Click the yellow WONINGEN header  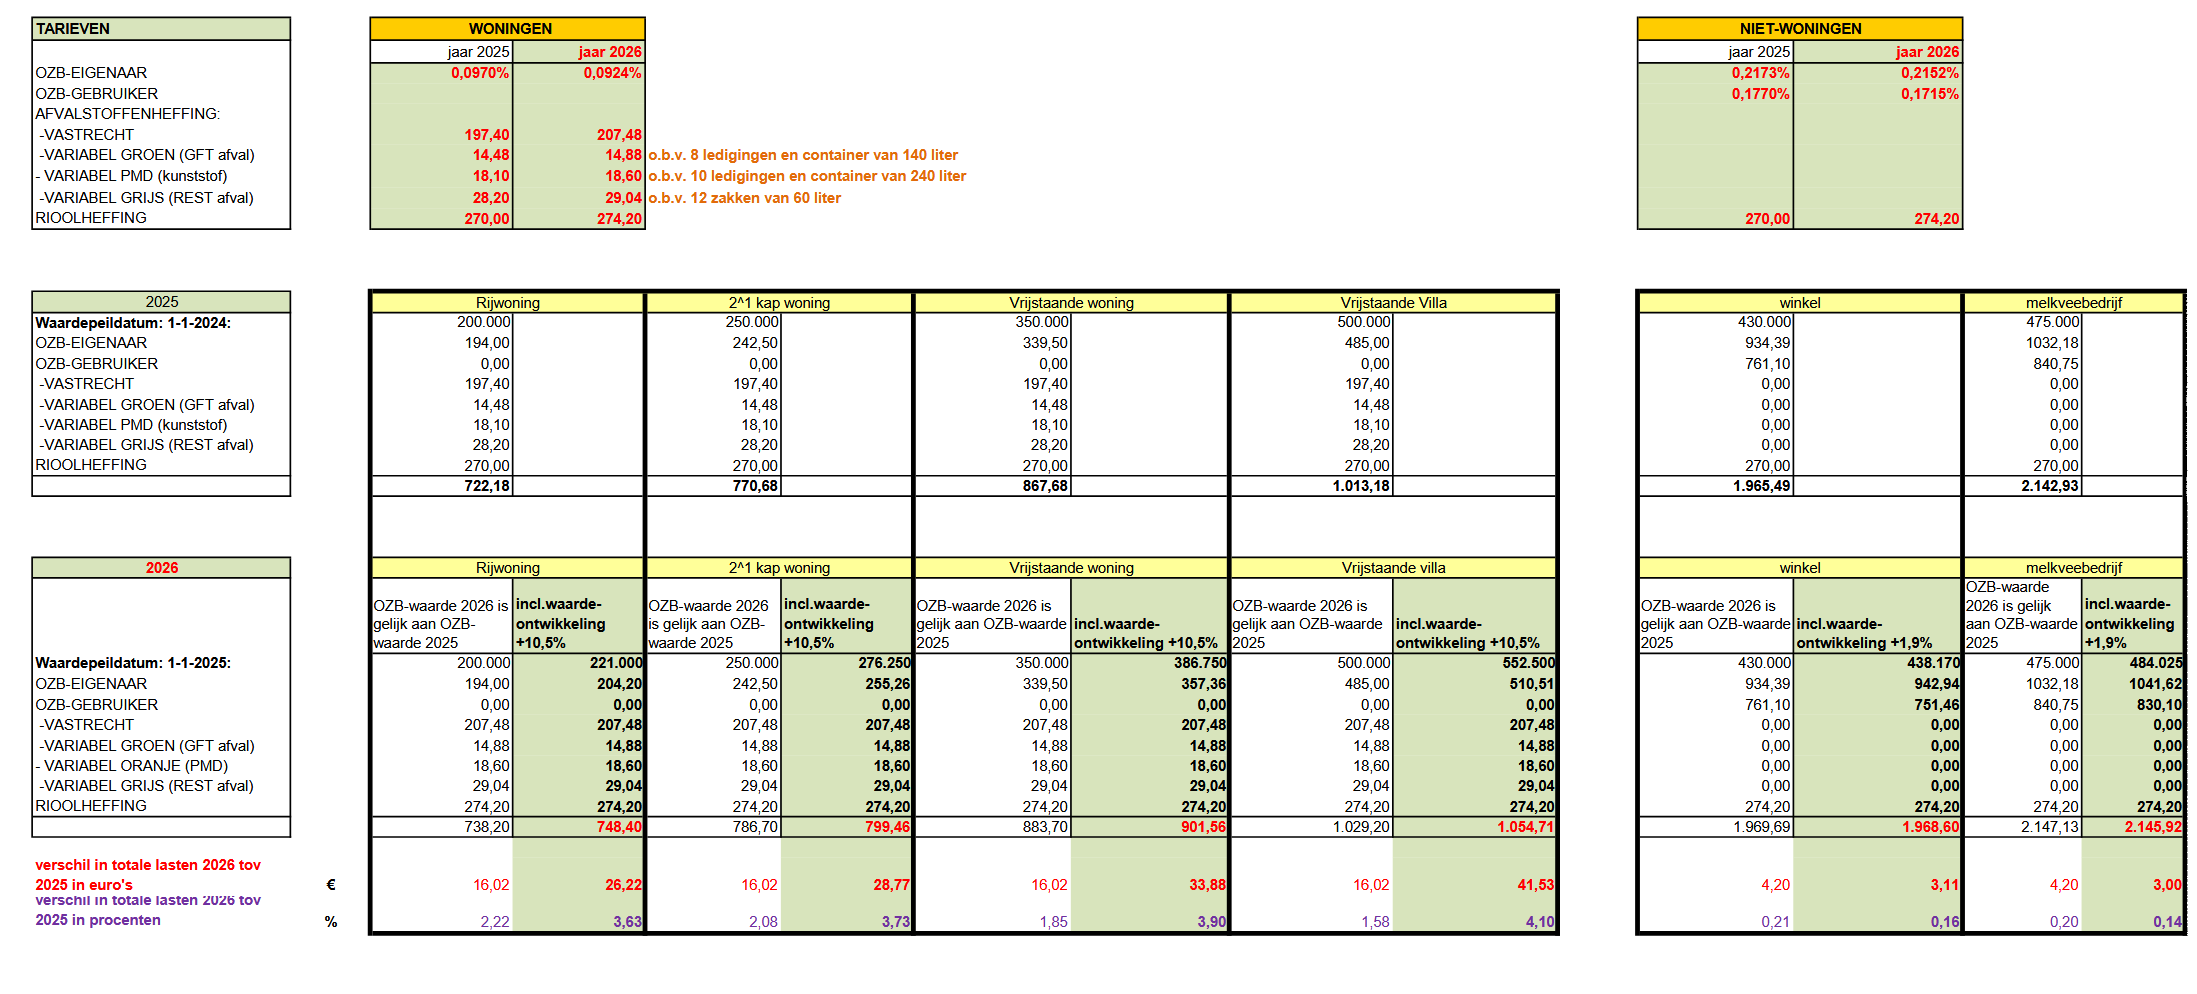pyautogui.click(x=508, y=28)
